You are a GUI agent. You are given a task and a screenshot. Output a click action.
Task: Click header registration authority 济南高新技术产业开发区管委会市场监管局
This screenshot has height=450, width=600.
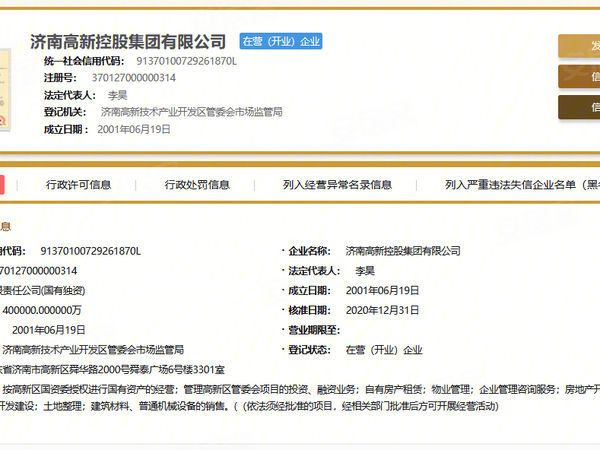(x=192, y=112)
